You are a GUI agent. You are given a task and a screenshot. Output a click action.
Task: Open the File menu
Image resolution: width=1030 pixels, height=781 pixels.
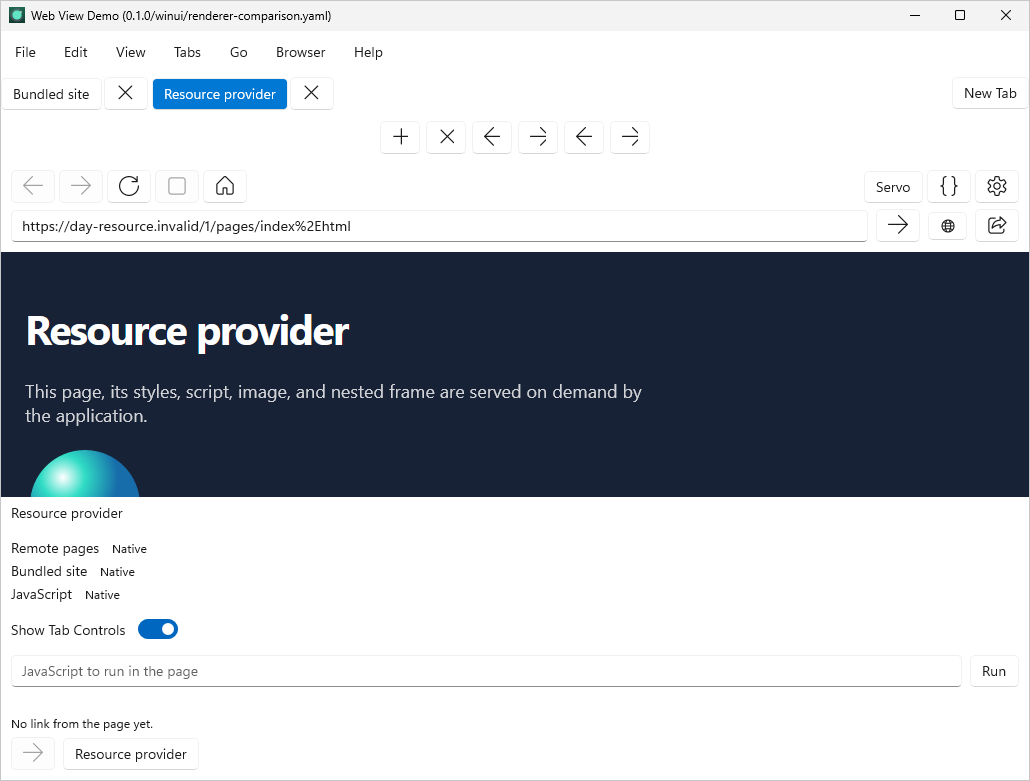click(26, 53)
